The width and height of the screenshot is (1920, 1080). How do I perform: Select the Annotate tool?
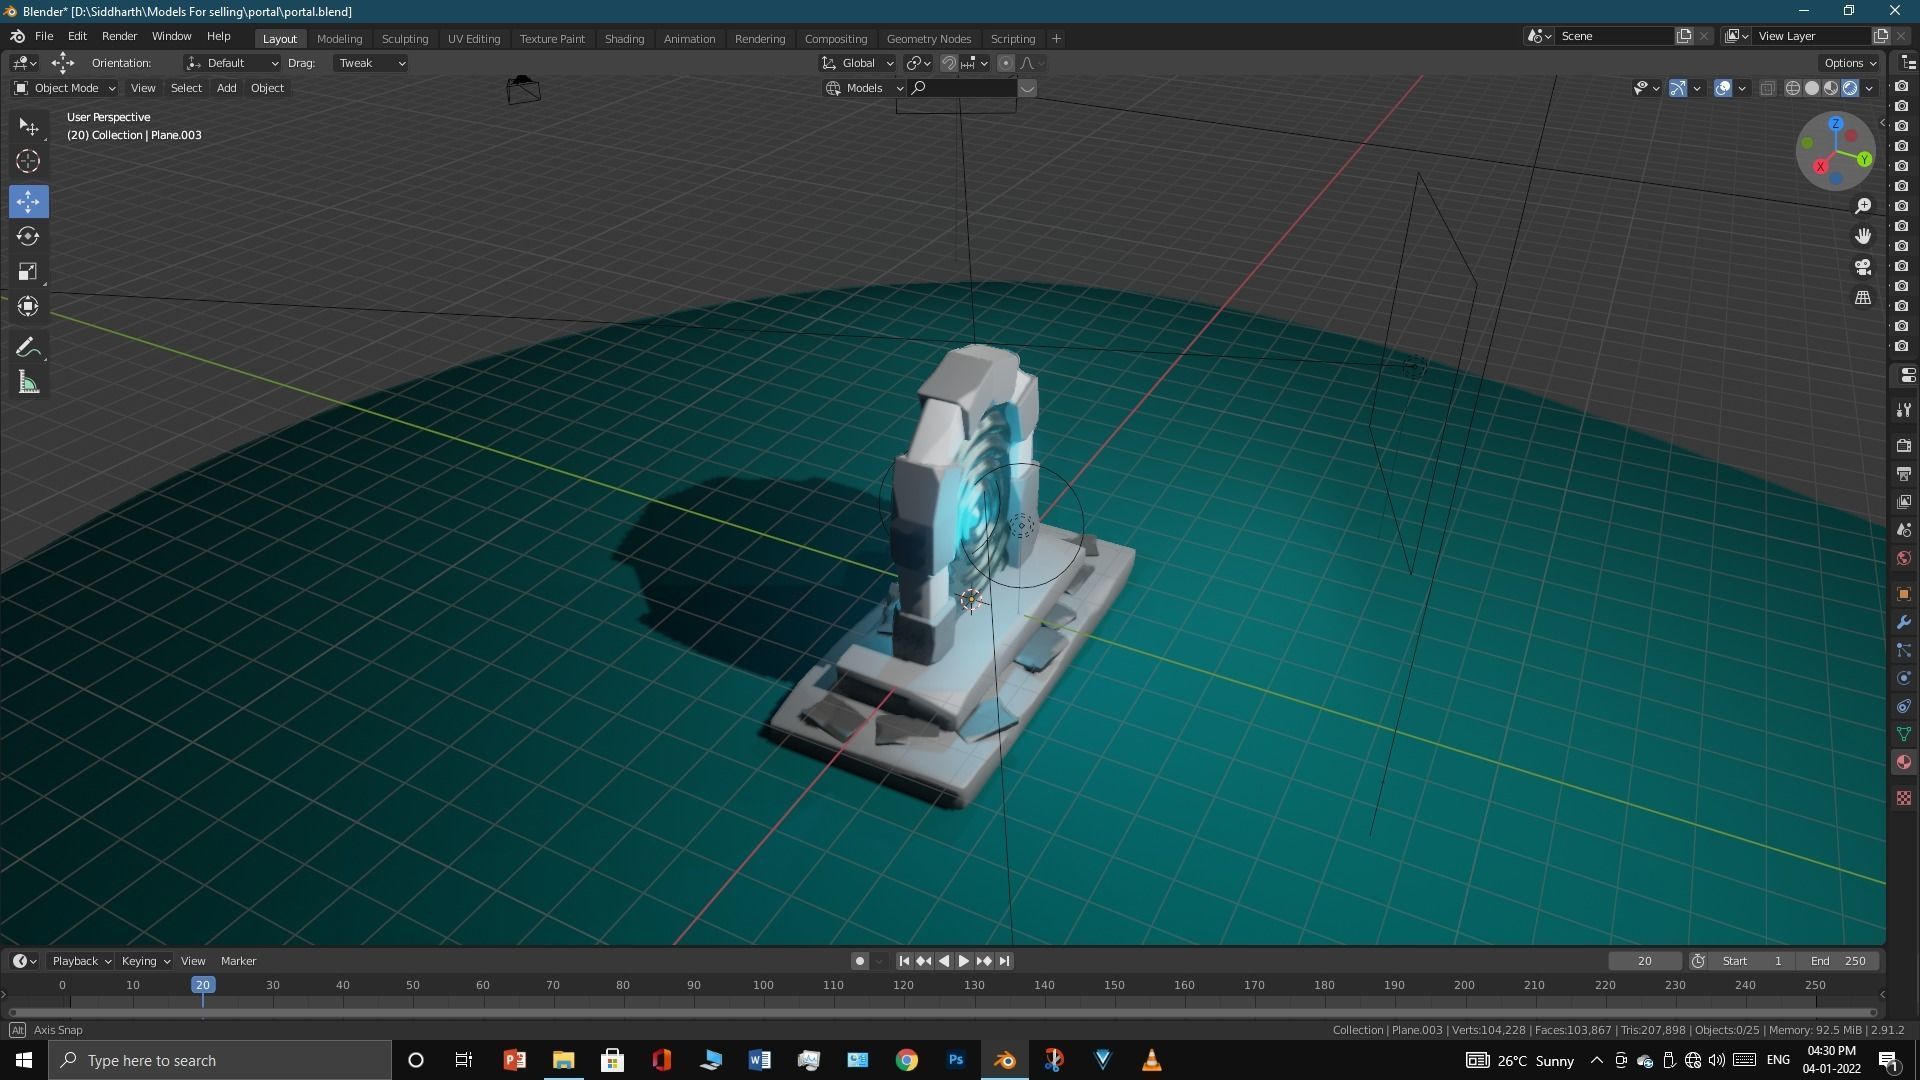point(28,348)
